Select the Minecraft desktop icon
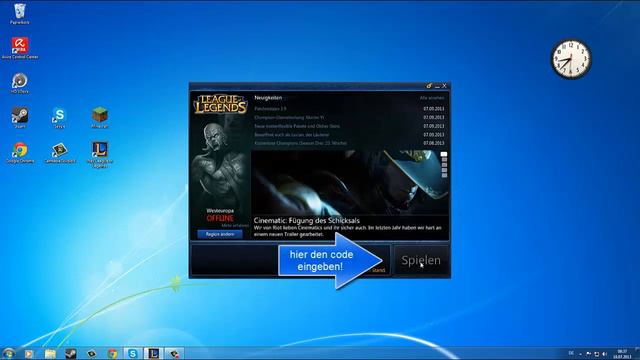 click(100, 117)
